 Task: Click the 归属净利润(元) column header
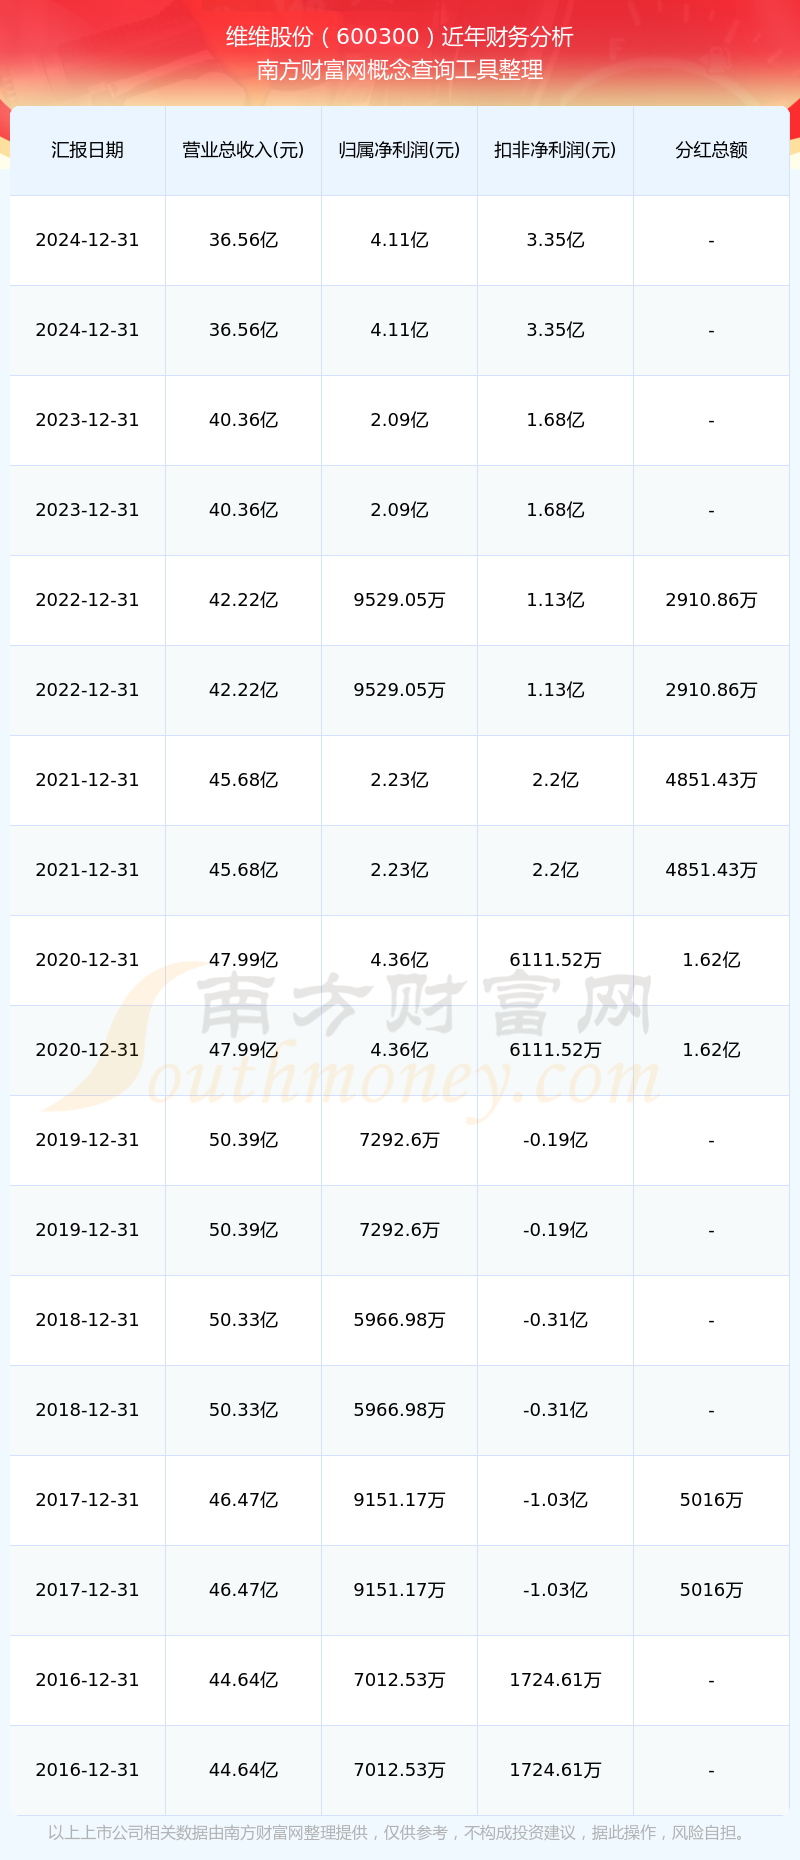pos(399,150)
